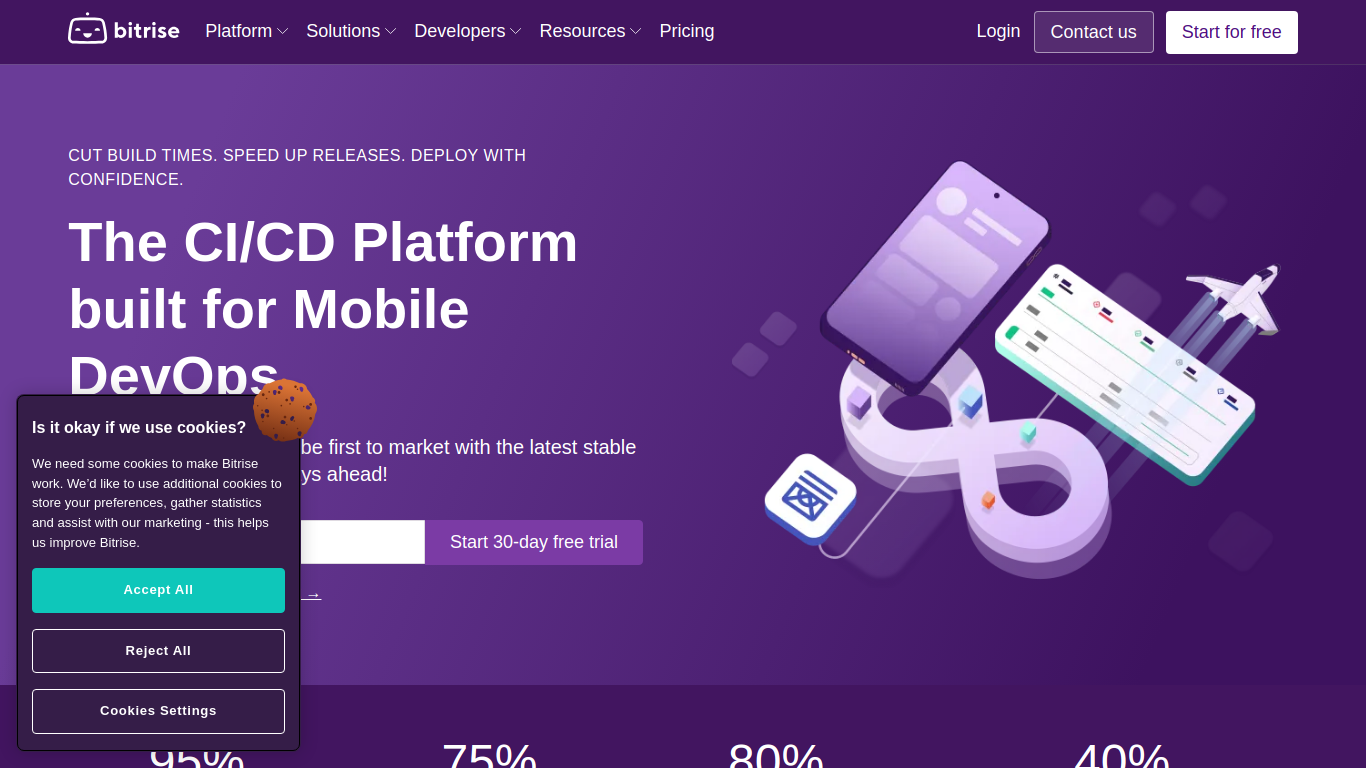Click 'Is it okay if we use cookies?' heading
This screenshot has height=768, width=1366.
(139, 427)
